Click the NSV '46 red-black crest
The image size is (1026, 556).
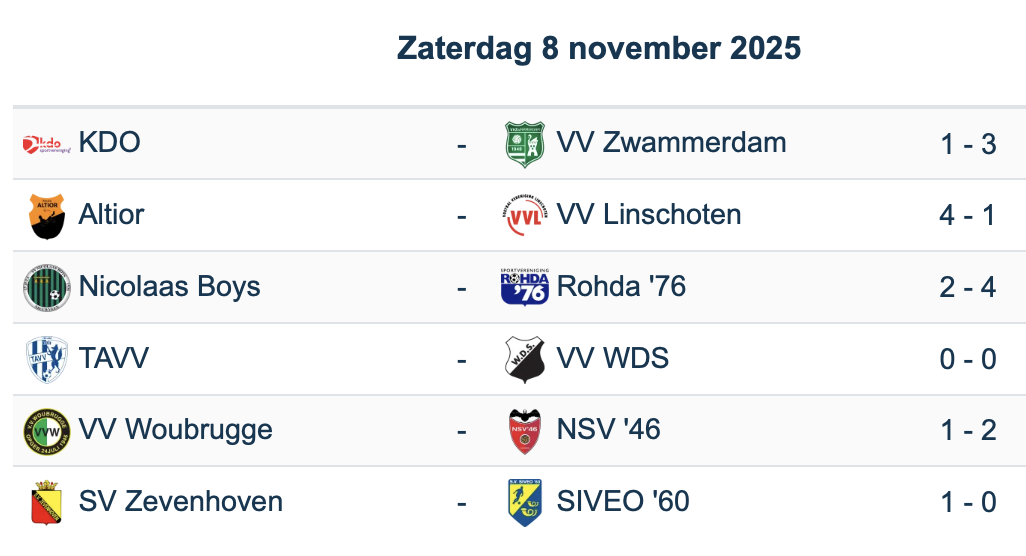click(524, 431)
